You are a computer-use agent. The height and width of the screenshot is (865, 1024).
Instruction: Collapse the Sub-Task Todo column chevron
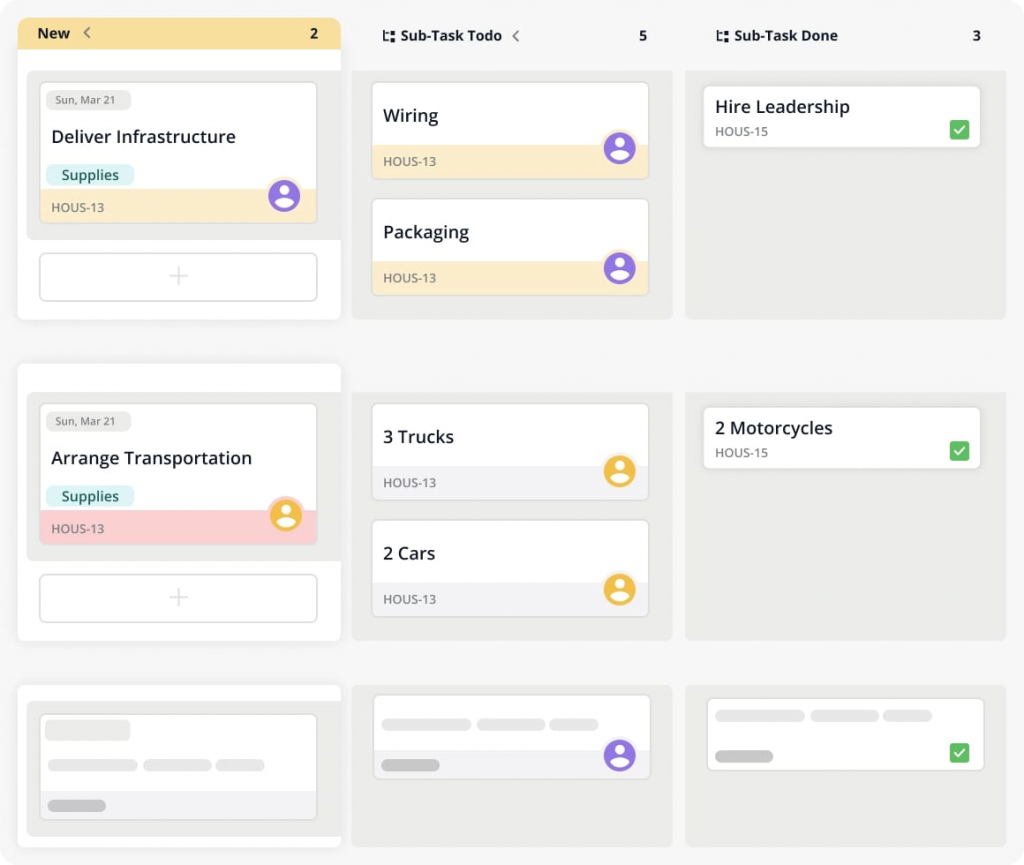pos(516,36)
